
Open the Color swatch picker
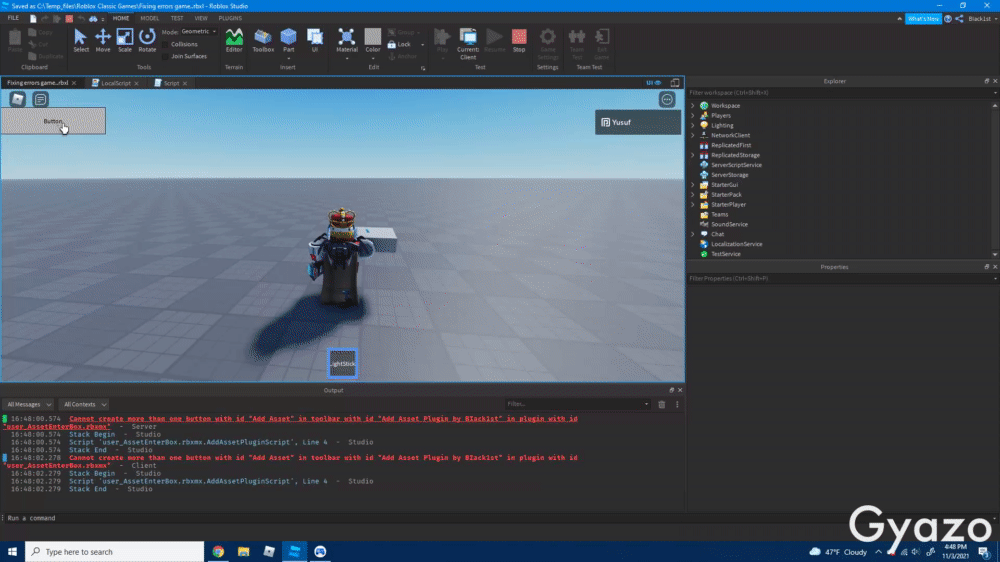[x=372, y=40]
